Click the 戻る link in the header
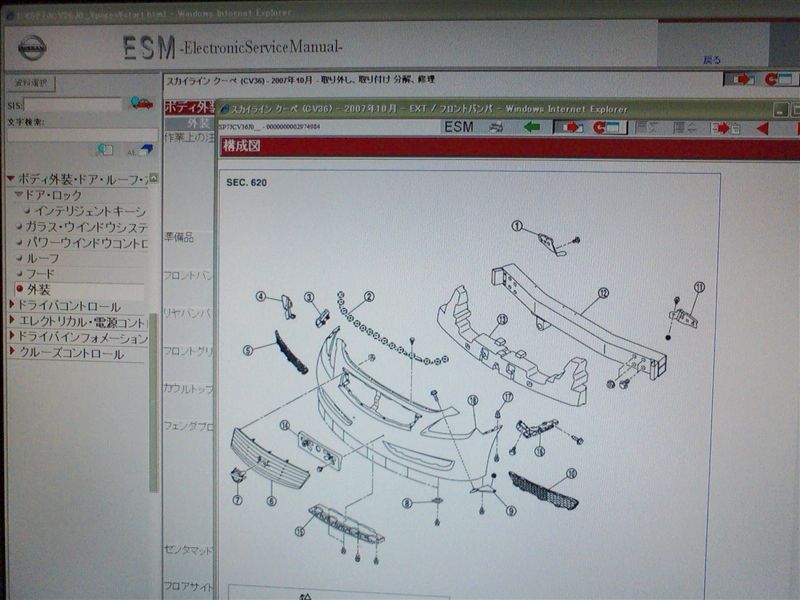 pyautogui.click(x=712, y=60)
